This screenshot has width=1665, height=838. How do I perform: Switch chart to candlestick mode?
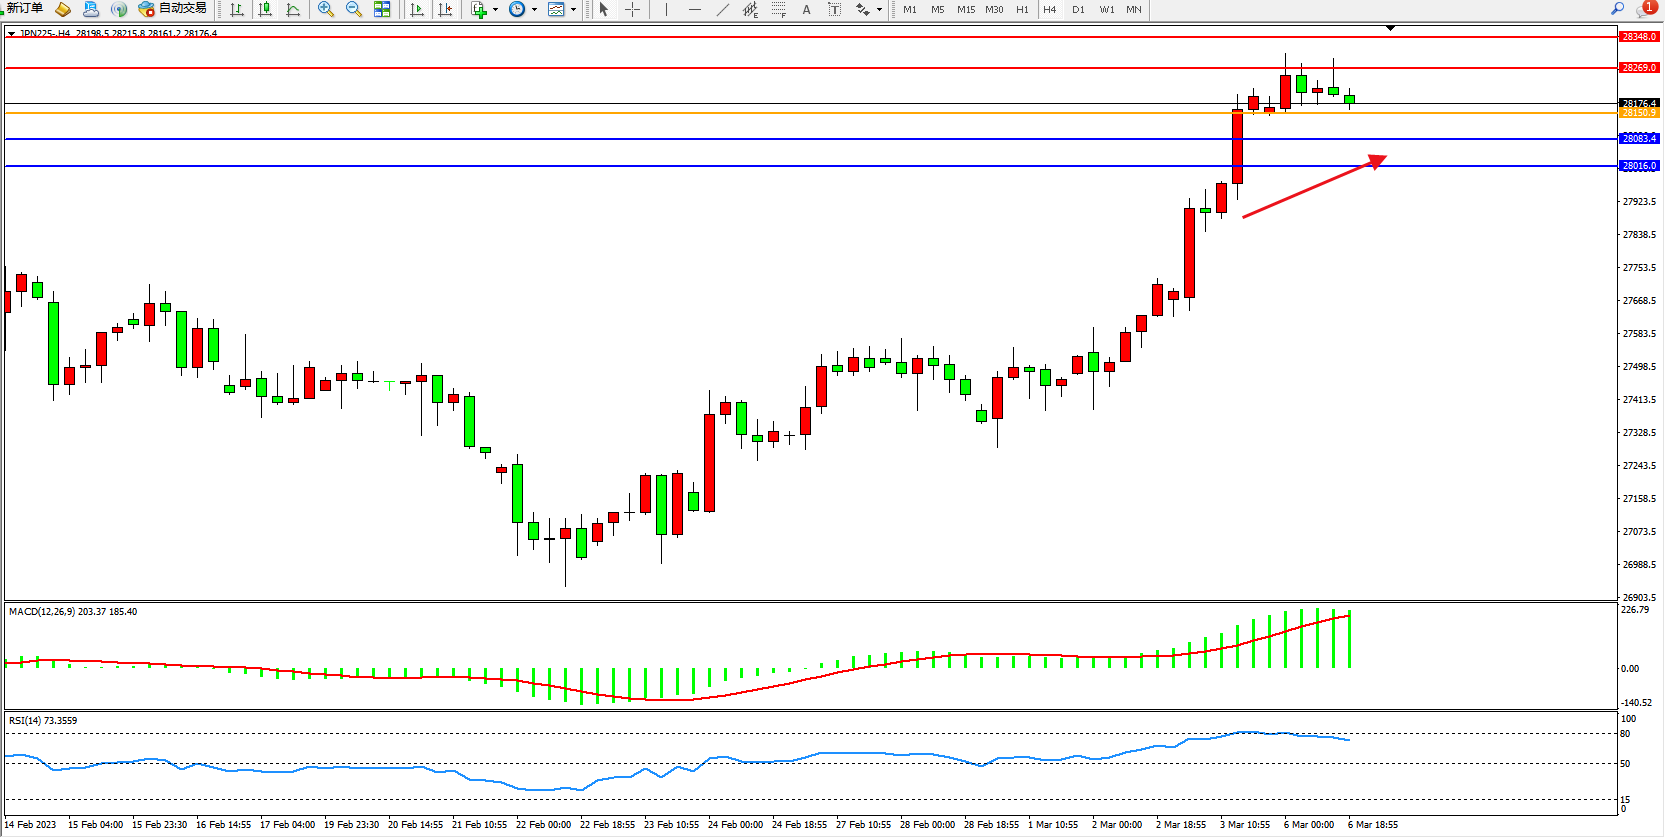tap(265, 9)
